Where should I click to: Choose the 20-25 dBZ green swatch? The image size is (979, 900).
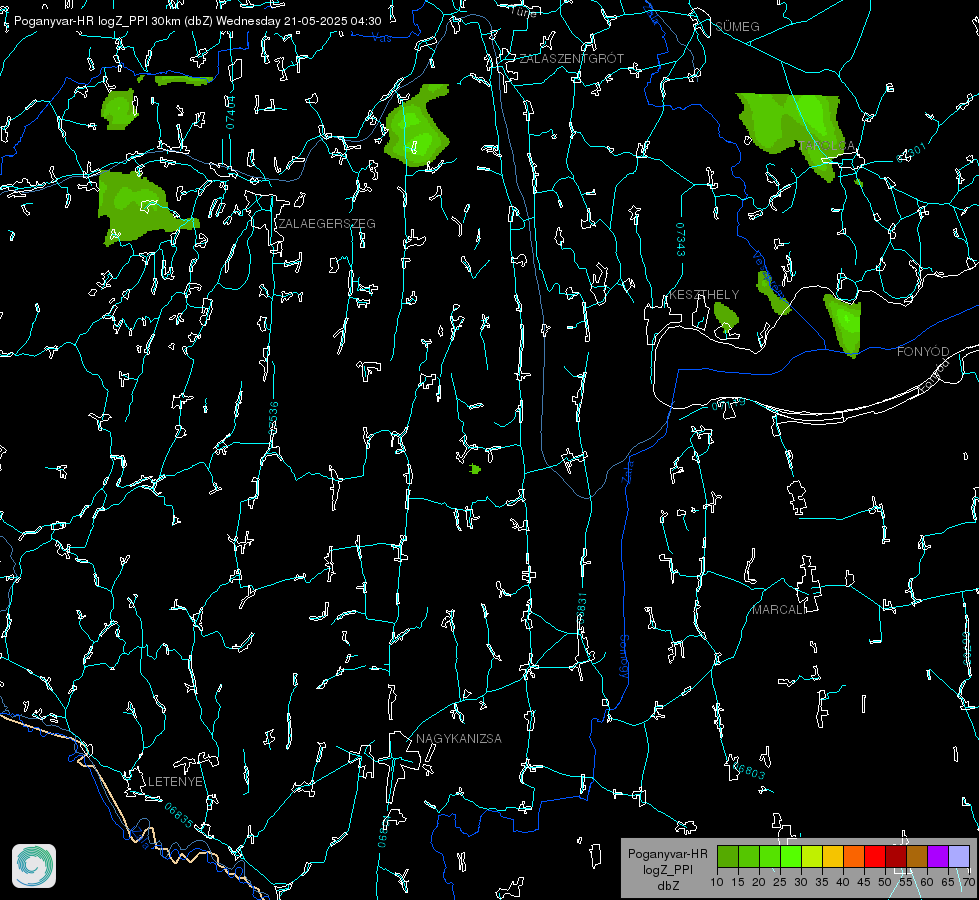(770, 856)
